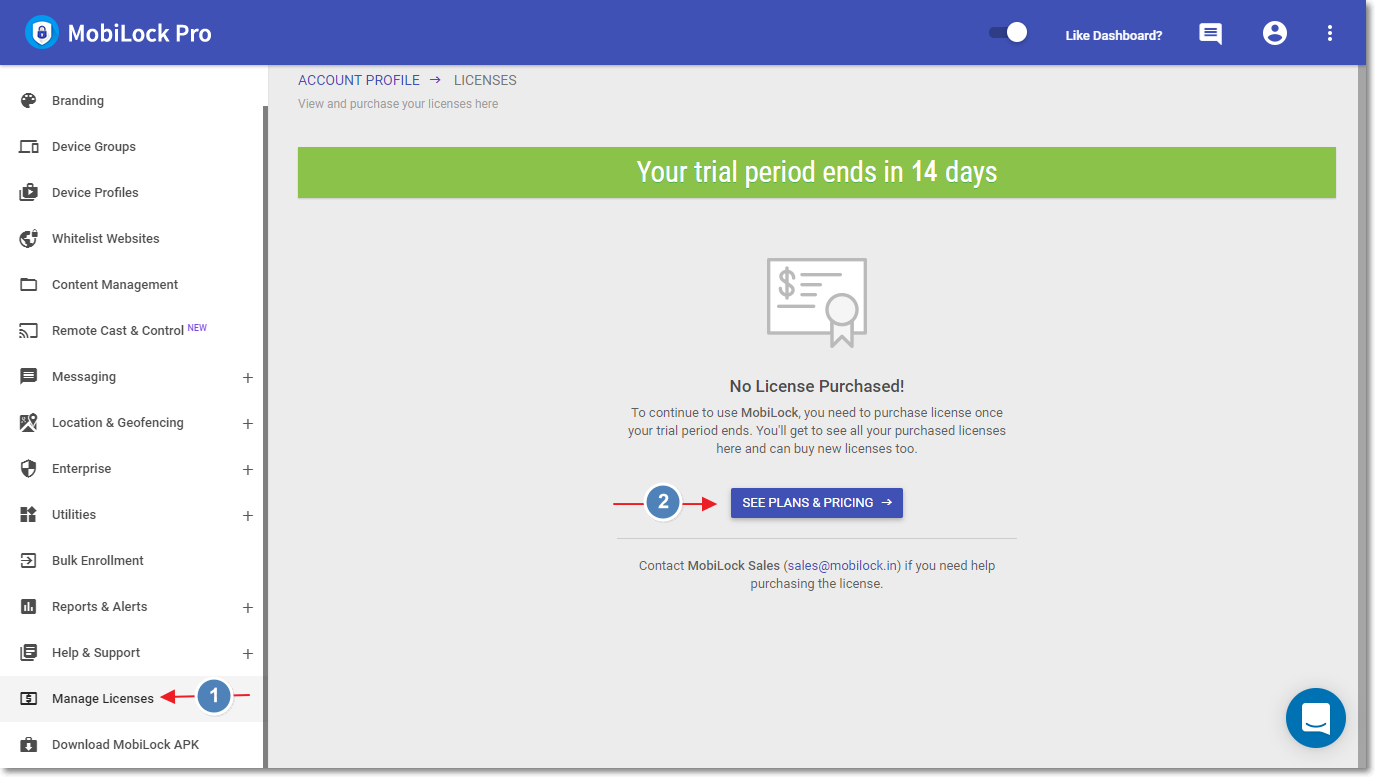Click the Bulk Enrollment icon

point(29,560)
